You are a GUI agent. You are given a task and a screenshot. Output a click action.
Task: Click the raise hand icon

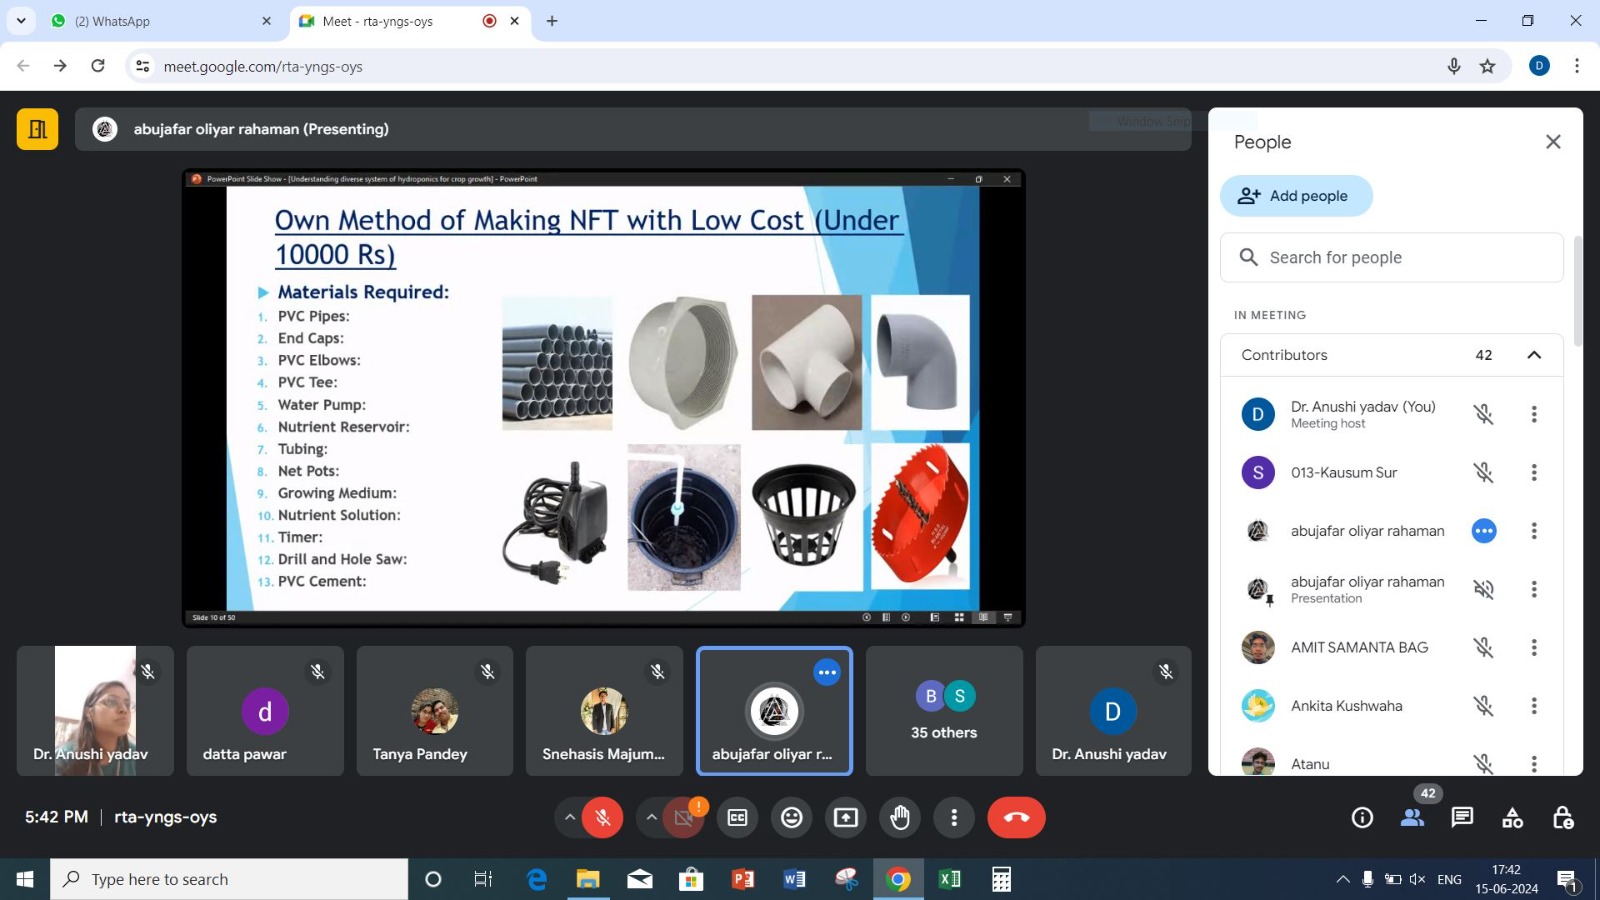(900, 818)
